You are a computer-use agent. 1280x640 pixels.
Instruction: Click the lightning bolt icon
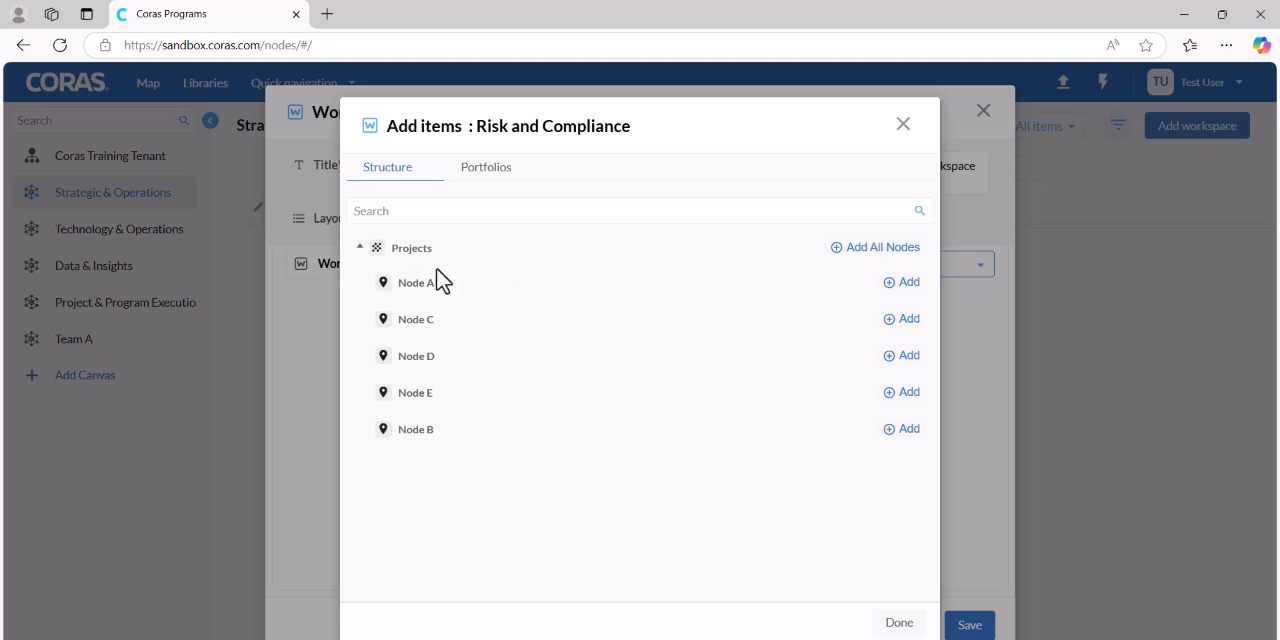(1103, 82)
